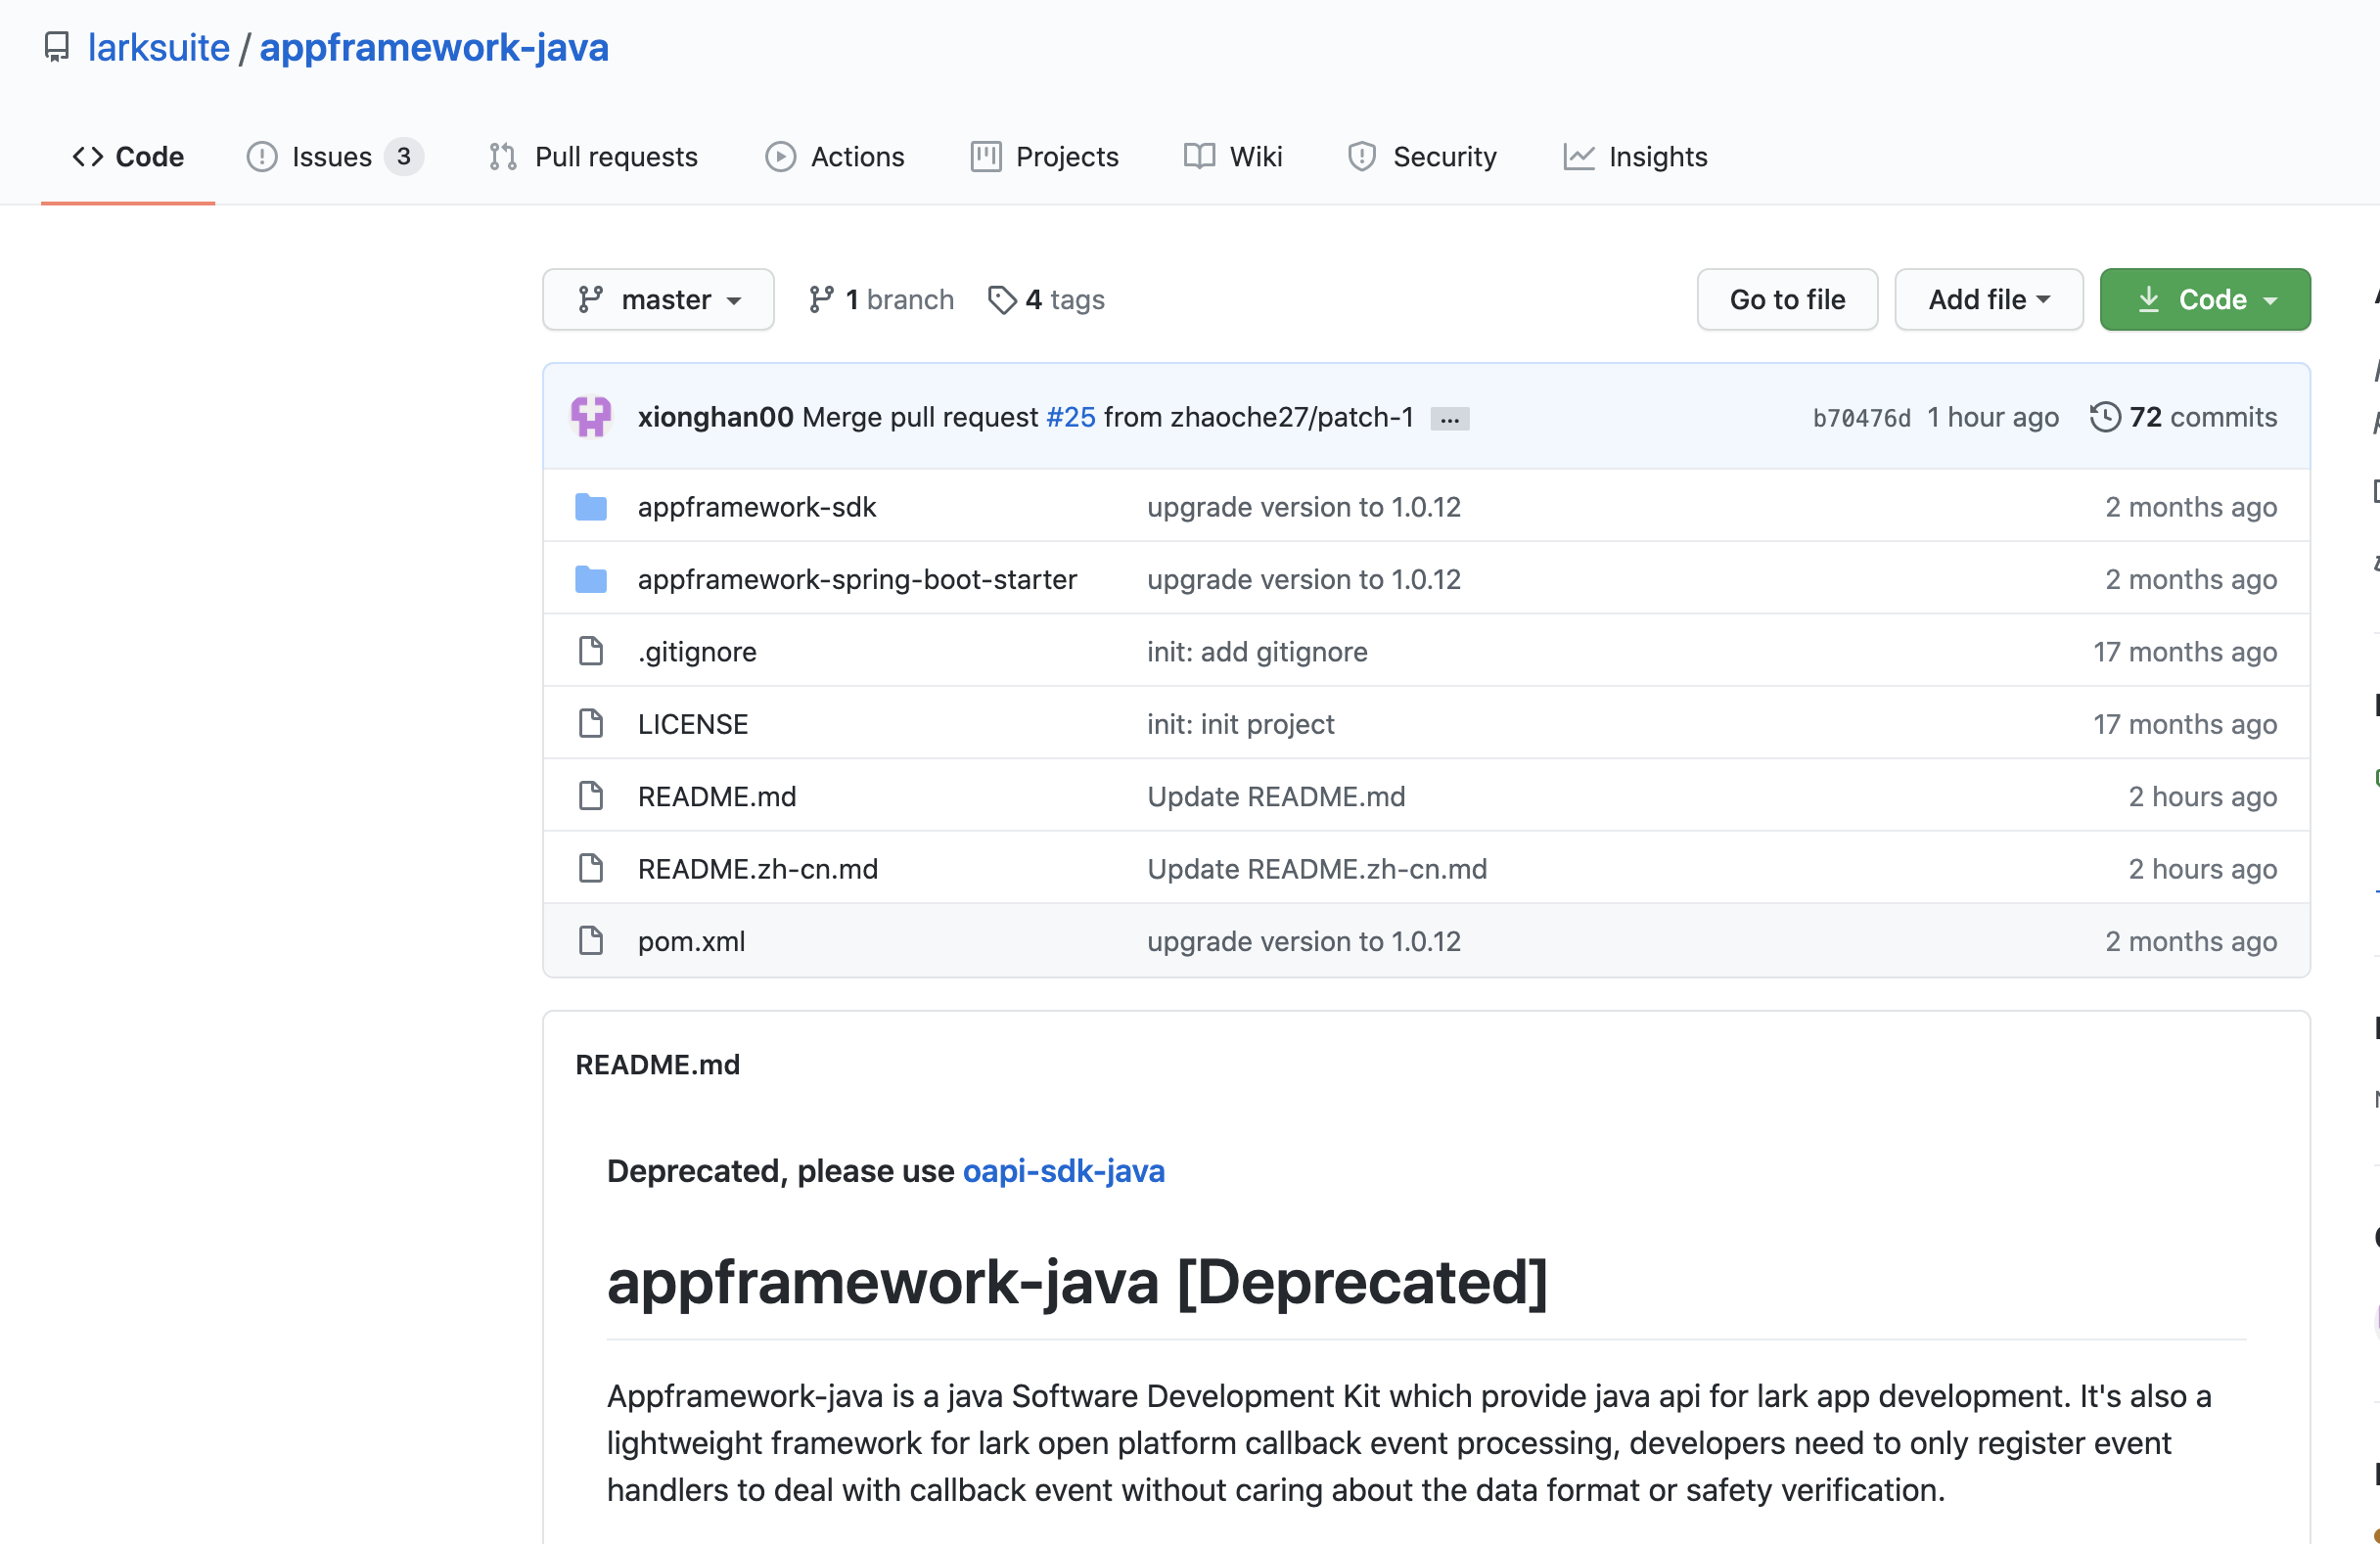Click the '2 hours ago' timestamp for README.md
Image resolution: width=2380 pixels, height=1544 pixels.
2202,796
